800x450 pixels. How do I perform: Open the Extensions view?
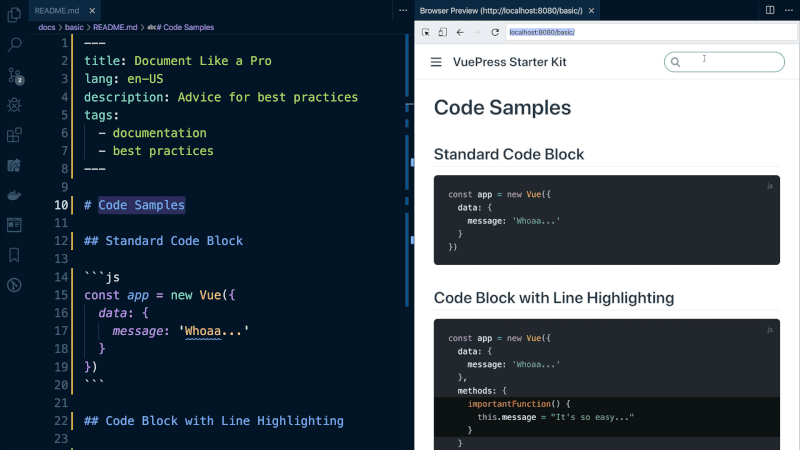14,135
